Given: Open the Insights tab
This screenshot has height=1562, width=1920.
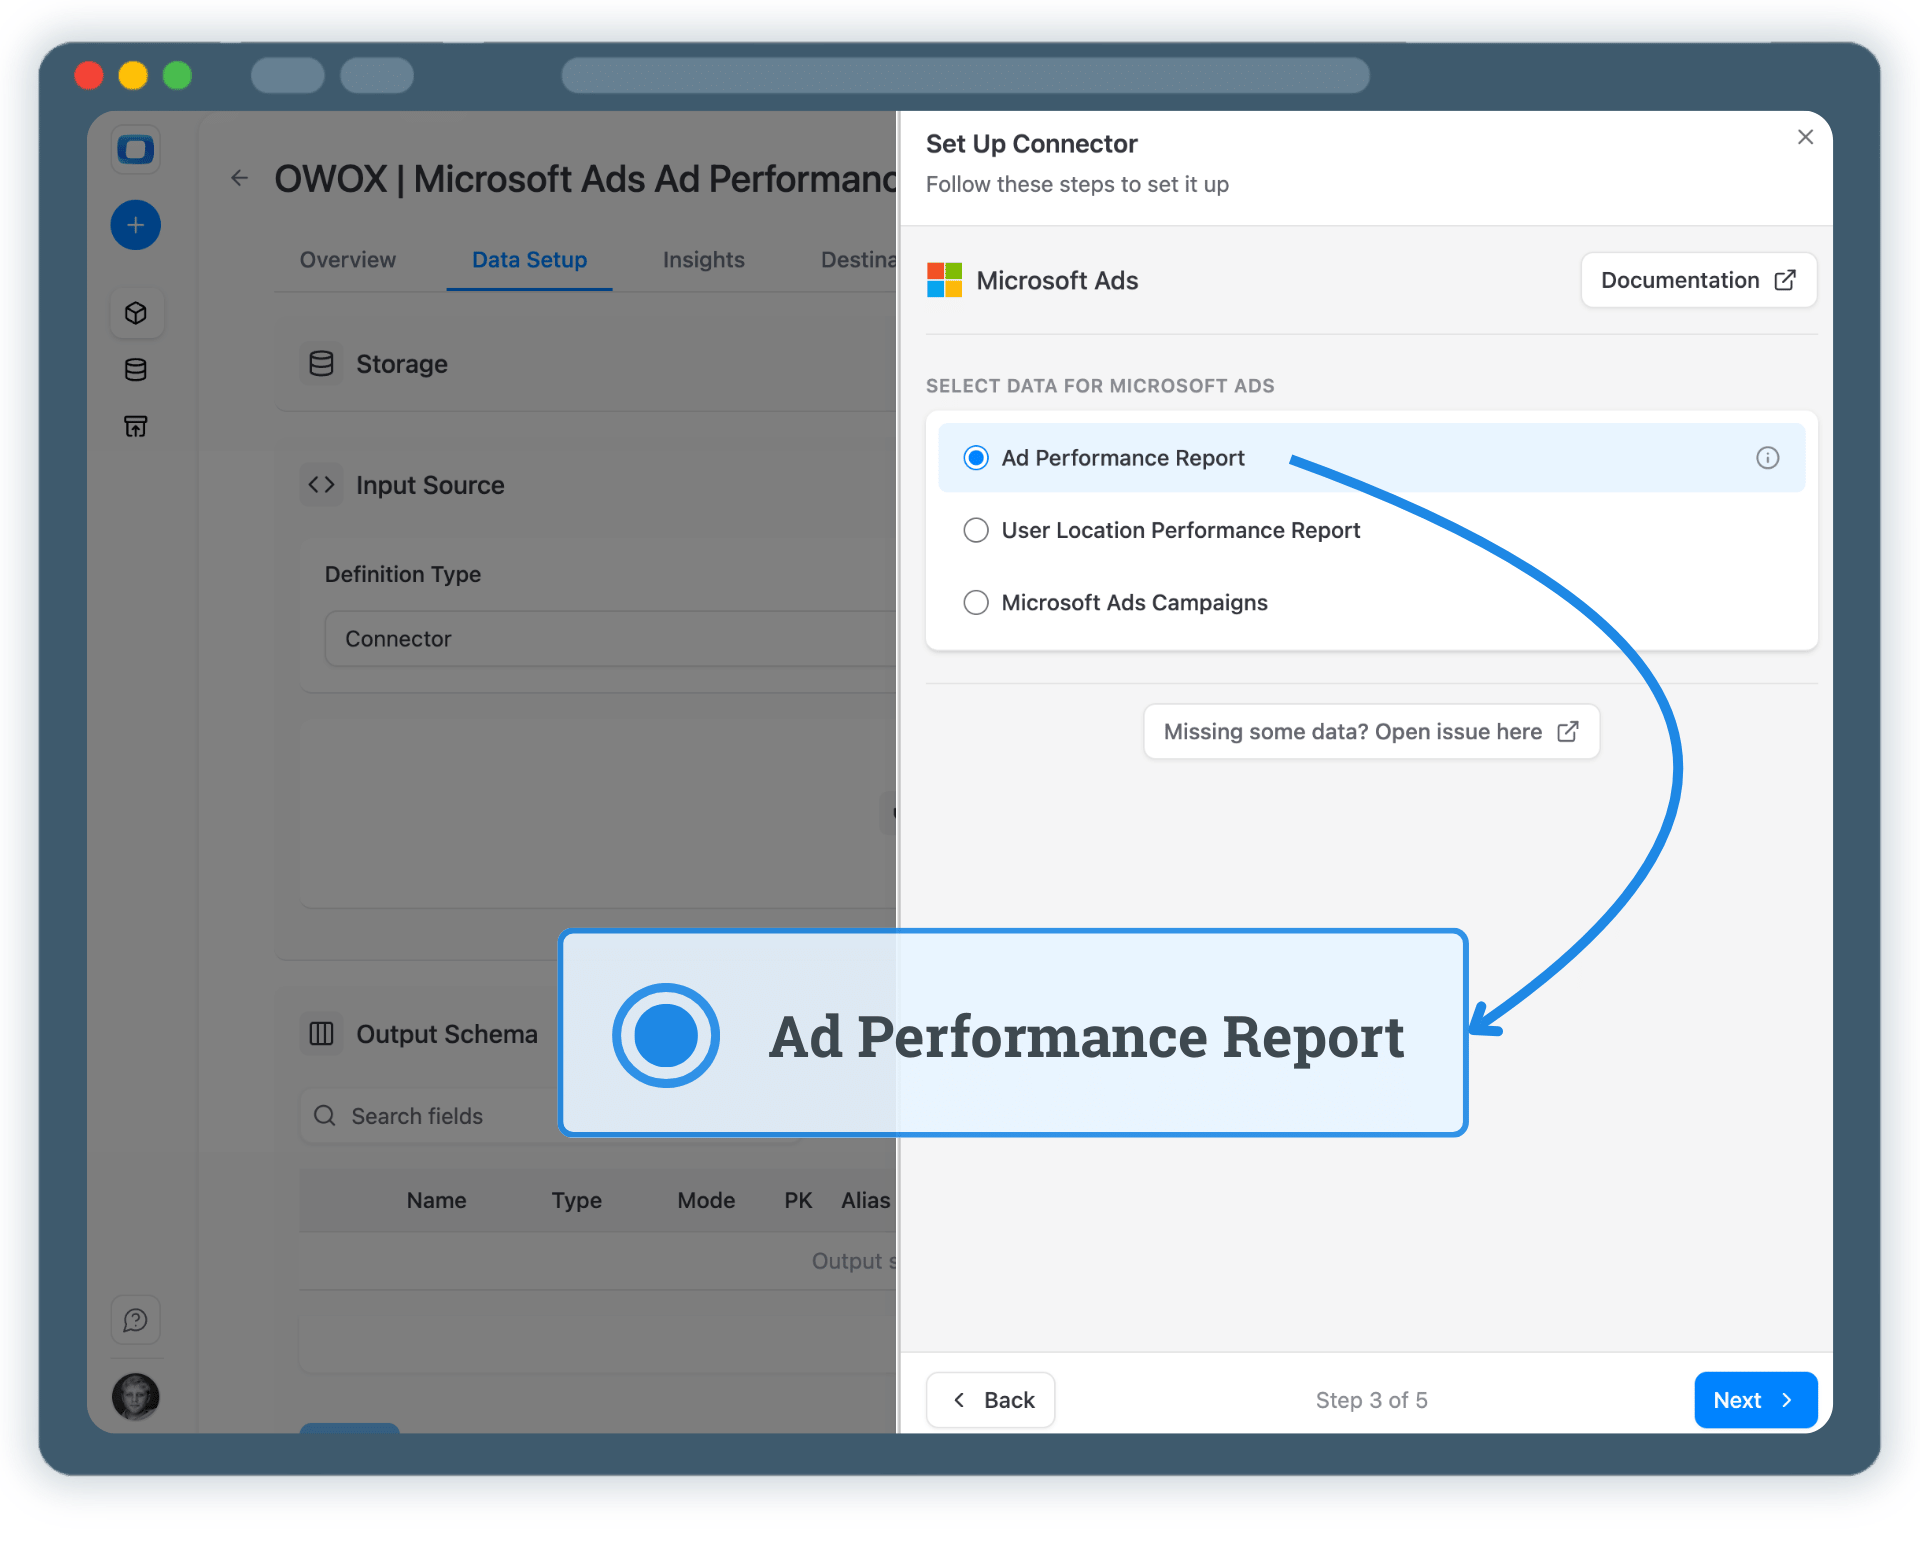Looking at the screenshot, I should [703, 260].
